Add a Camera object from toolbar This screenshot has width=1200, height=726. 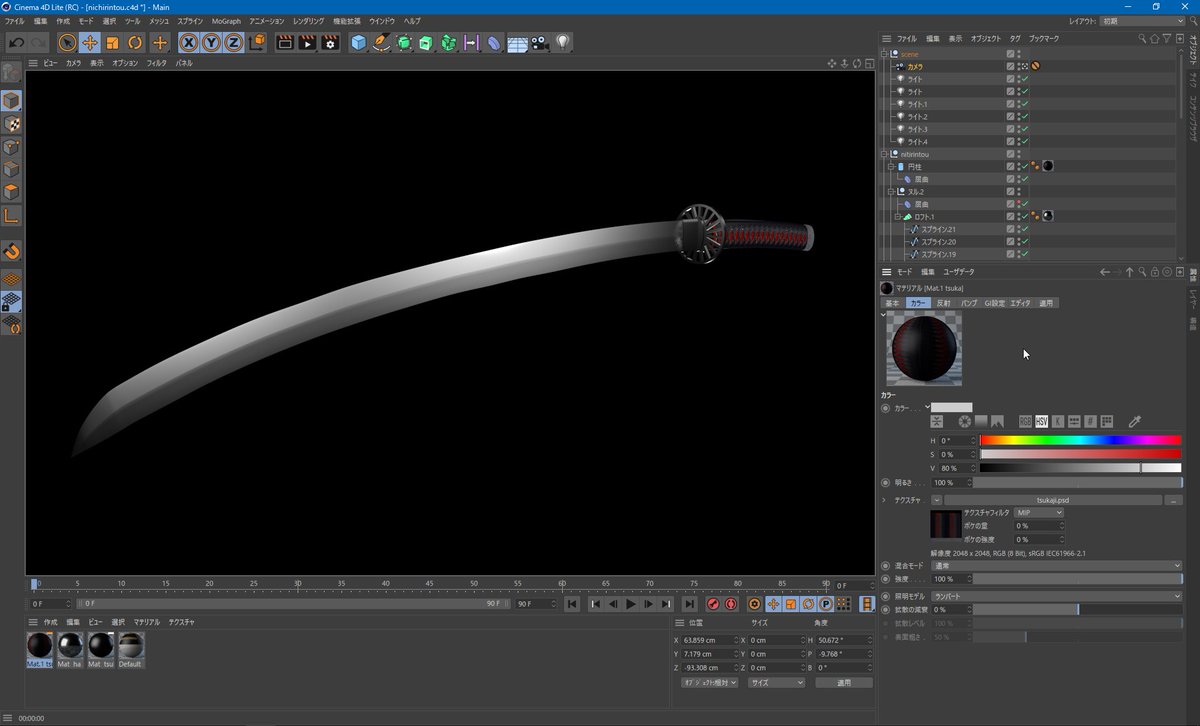[x=540, y=43]
